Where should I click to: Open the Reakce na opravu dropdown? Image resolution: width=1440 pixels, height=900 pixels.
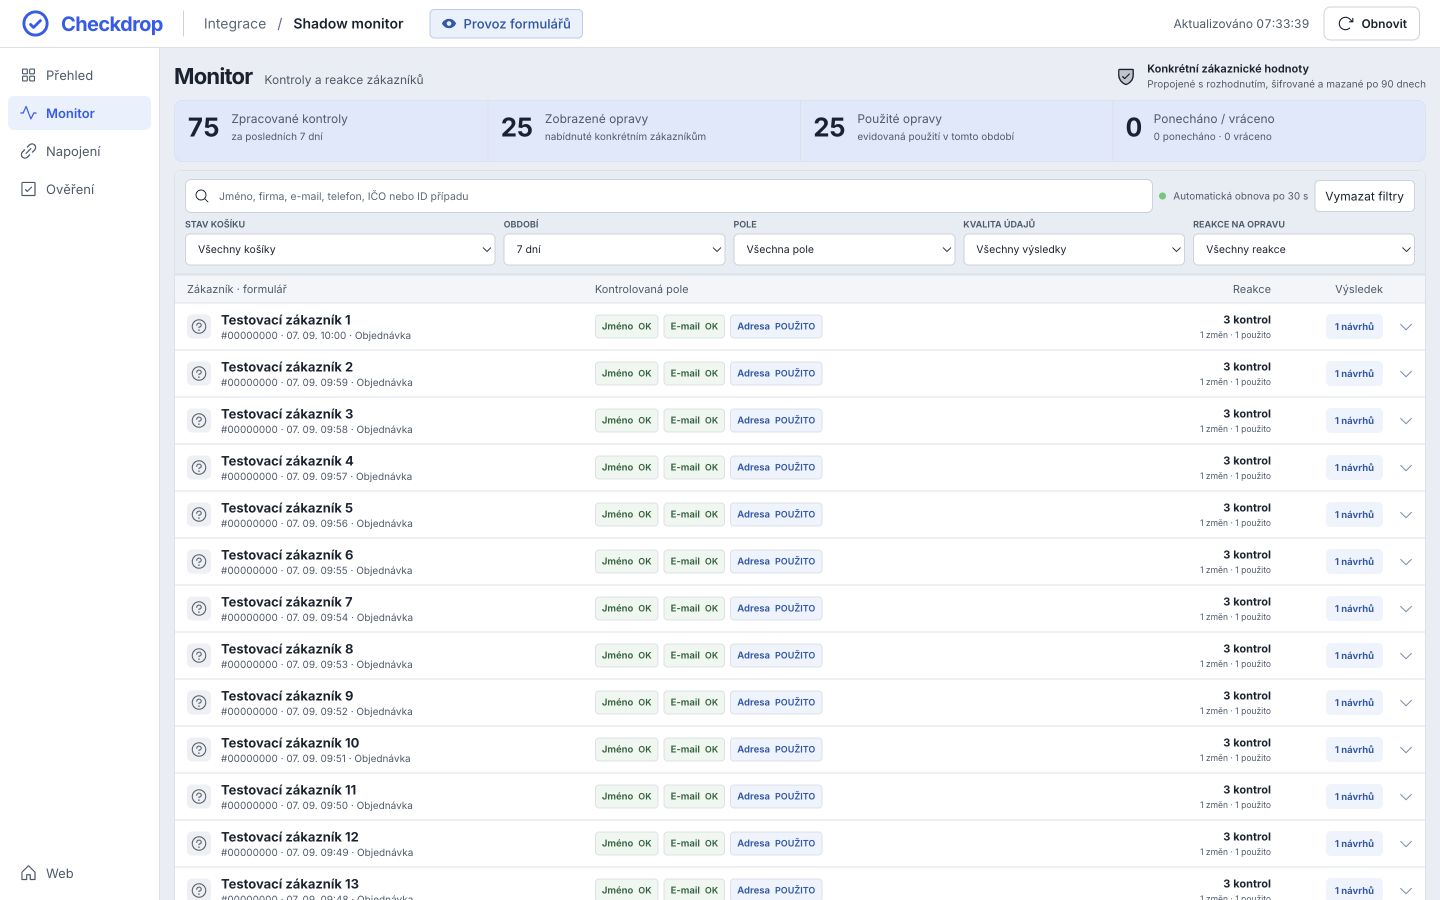point(1304,249)
